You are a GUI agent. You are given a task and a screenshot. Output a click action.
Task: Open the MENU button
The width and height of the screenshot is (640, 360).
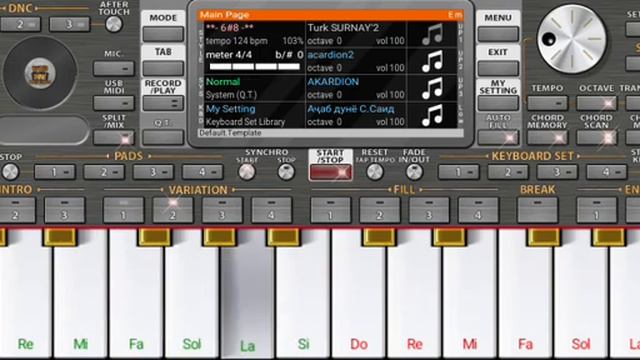(498, 33)
